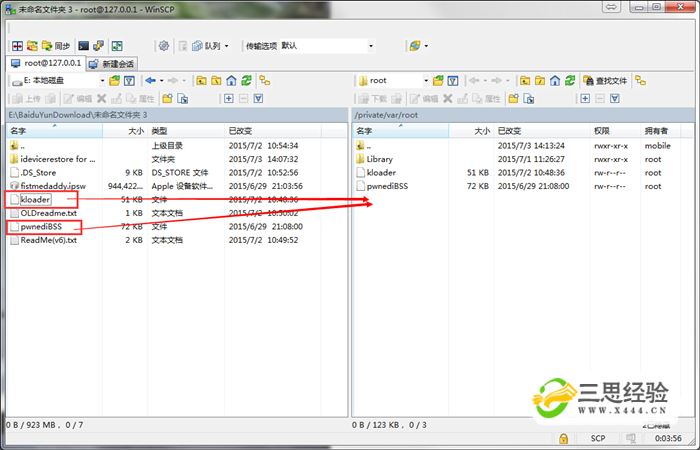Click the 同步 synchronize button
This screenshot has width=700, height=450.
tap(57, 46)
